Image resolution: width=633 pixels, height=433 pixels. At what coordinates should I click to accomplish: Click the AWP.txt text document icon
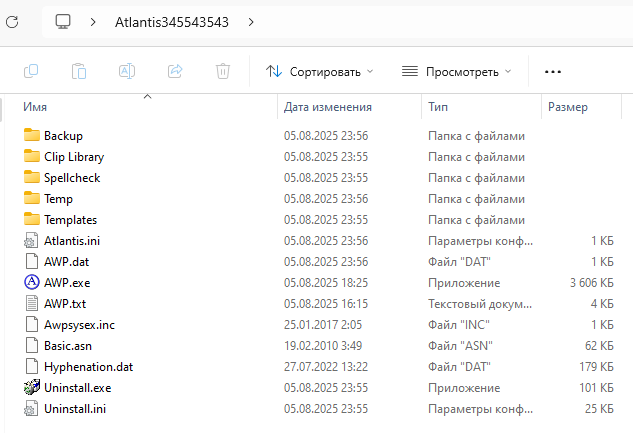(x=31, y=303)
